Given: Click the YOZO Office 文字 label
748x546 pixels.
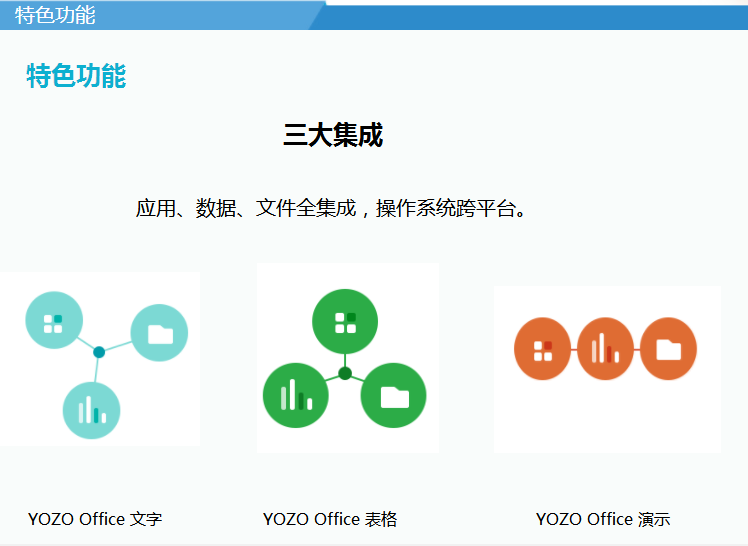Looking at the screenshot, I should 95,519.
